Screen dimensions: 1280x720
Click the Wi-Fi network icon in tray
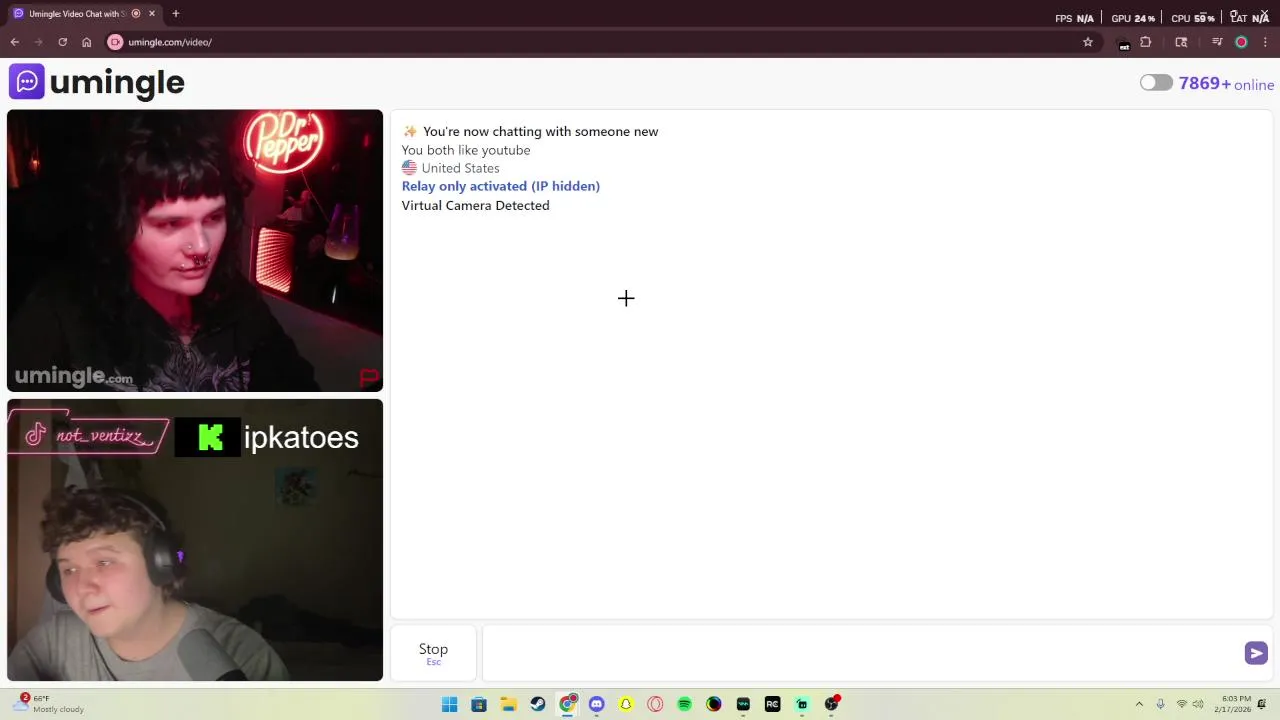tap(1182, 704)
